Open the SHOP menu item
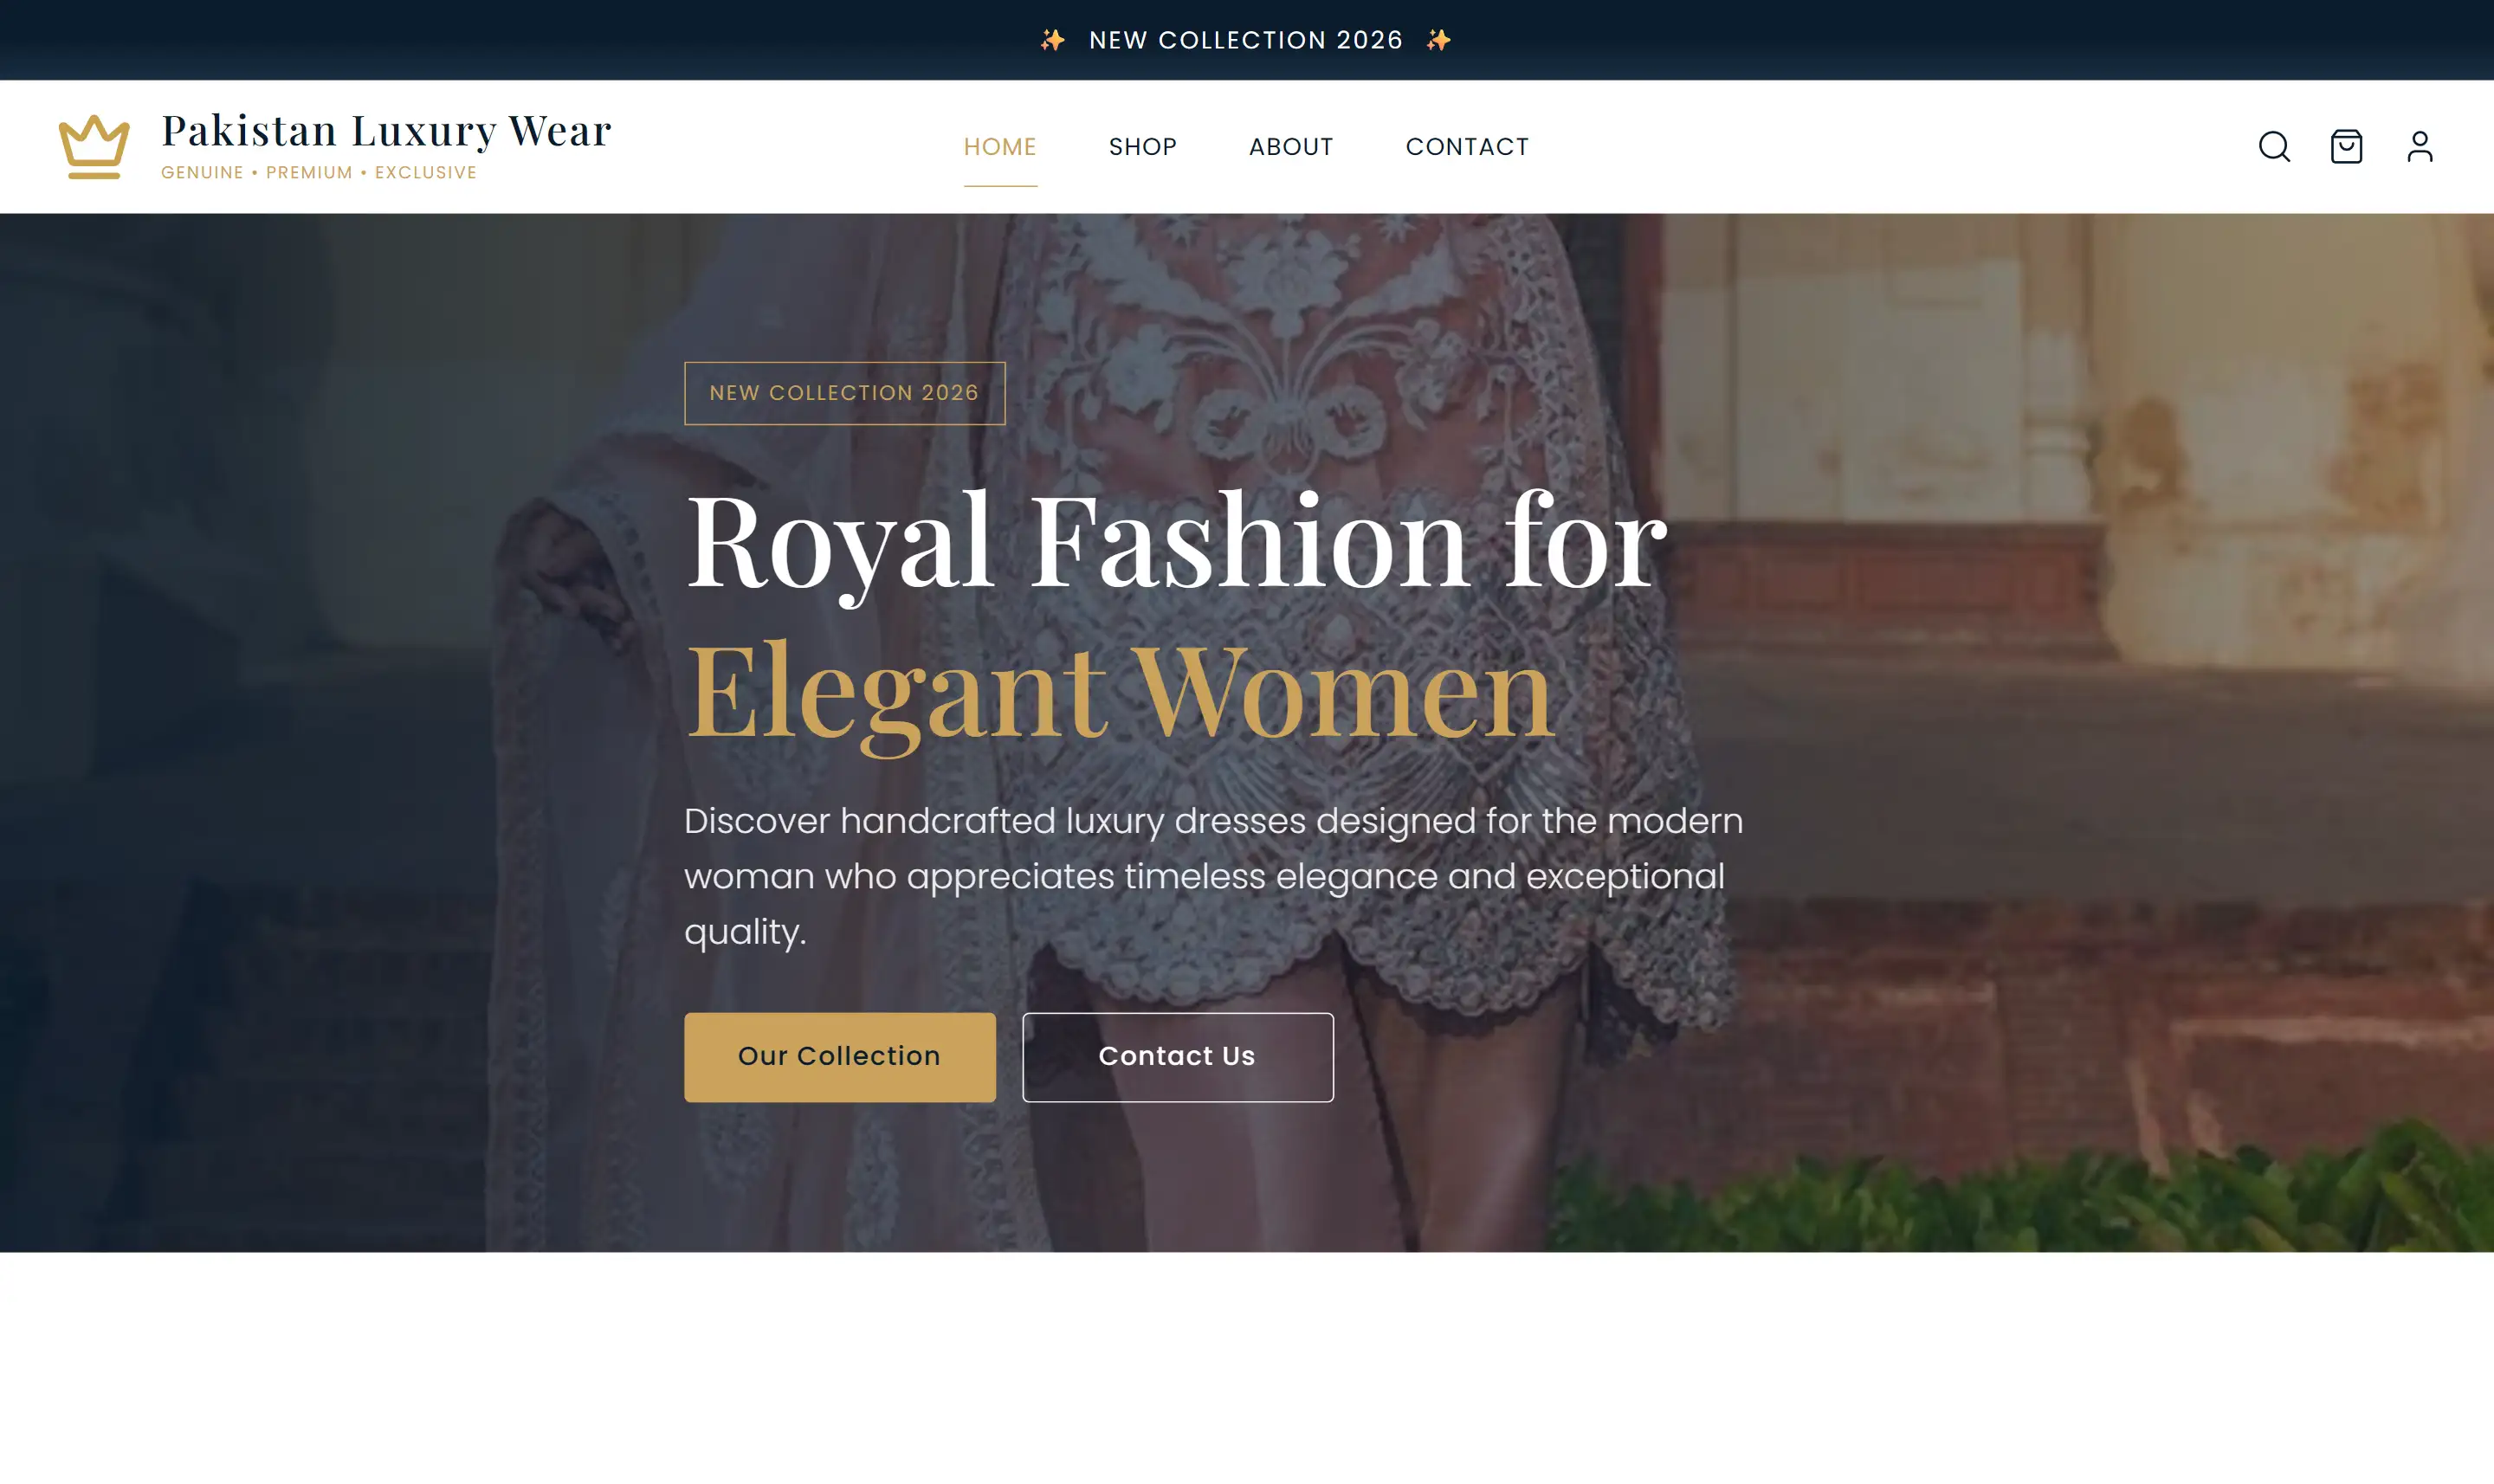Viewport: 2494px width, 1484px height. [x=1143, y=147]
